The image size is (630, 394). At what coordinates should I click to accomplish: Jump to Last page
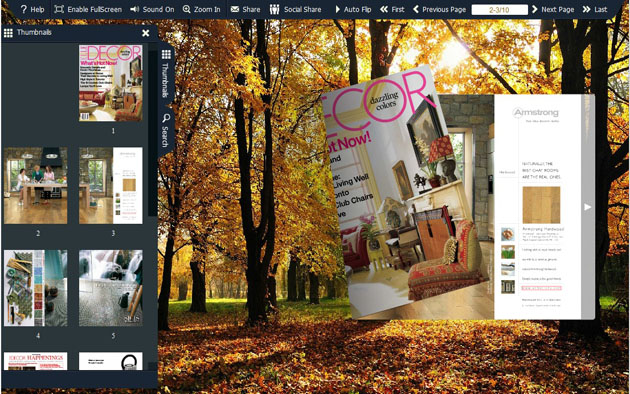point(595,9)
